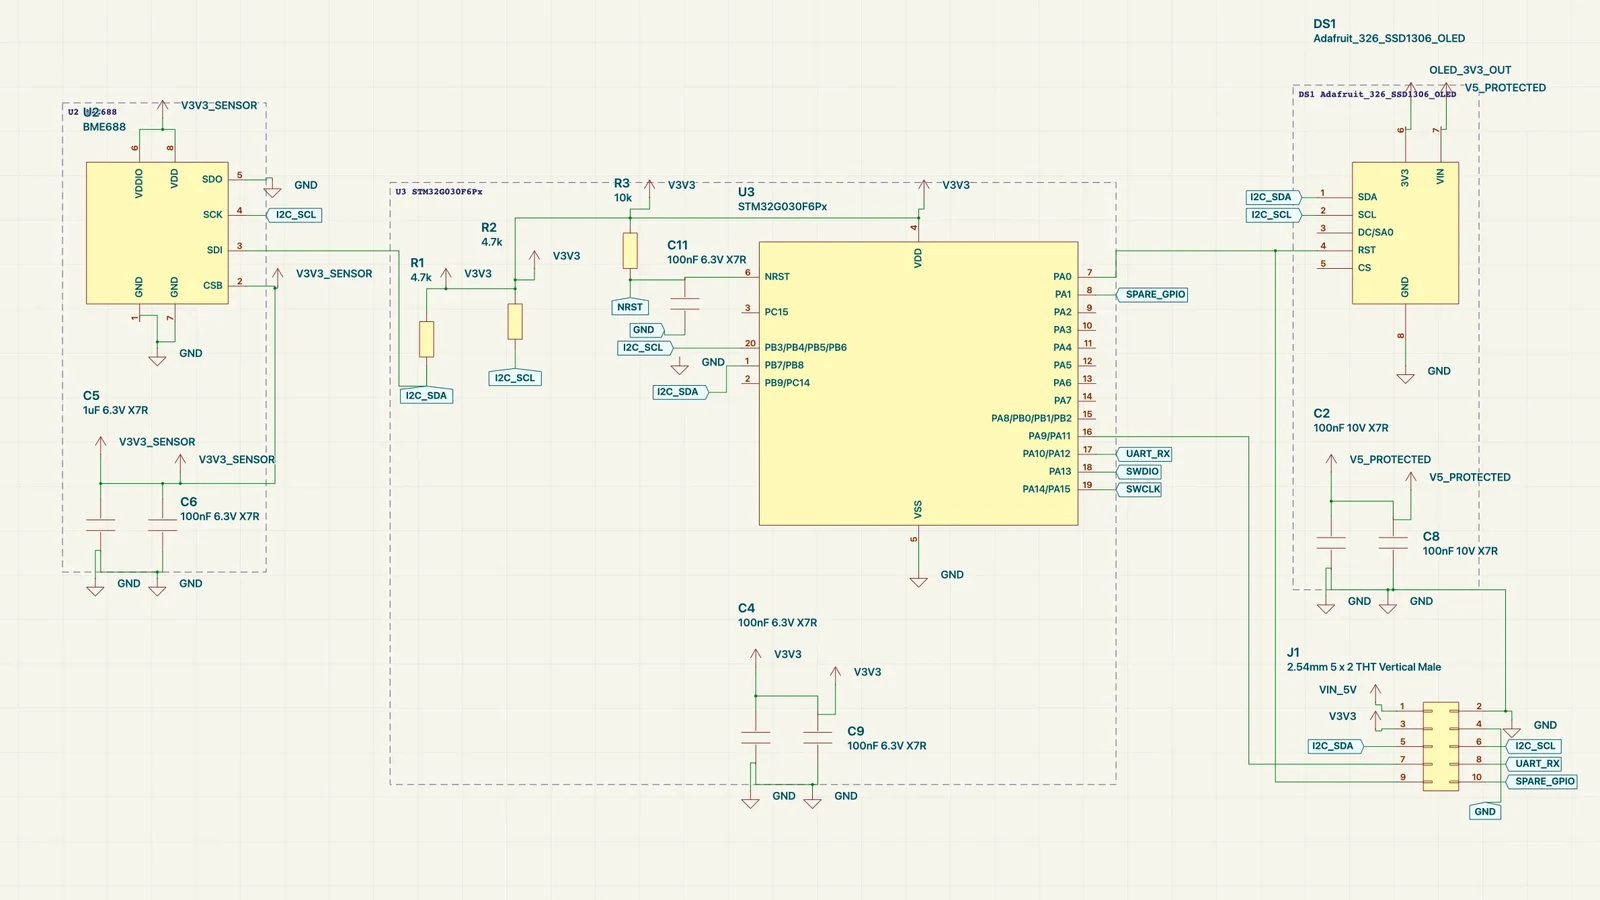
Task: Select the C5 1uF capacitor symbol
Action: click(100, 525)
